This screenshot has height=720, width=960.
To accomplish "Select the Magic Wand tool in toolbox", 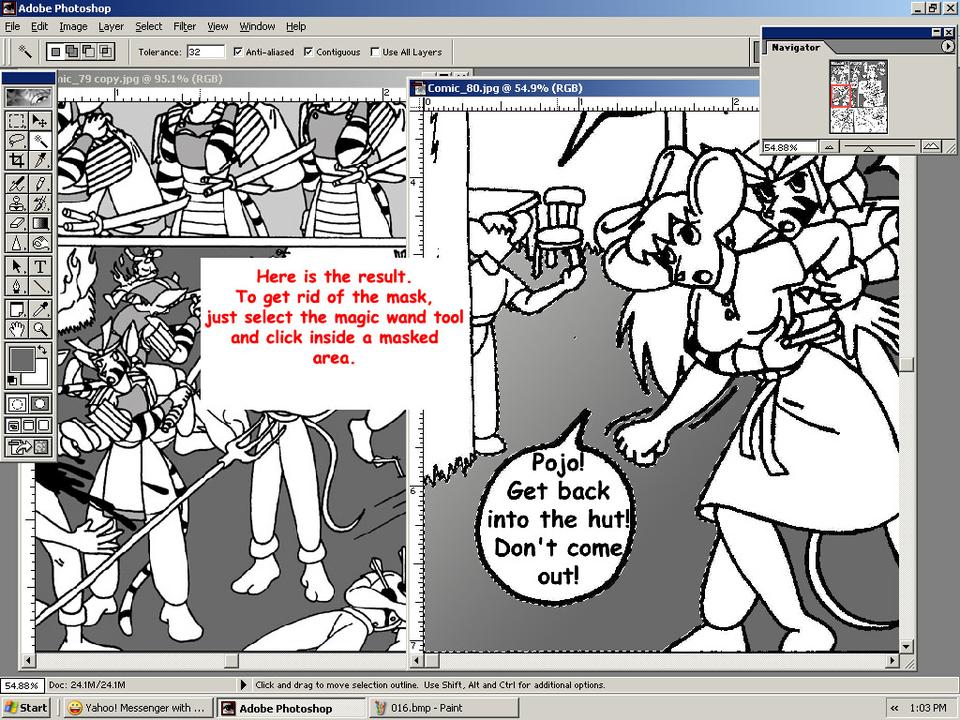I will [40, 141].
